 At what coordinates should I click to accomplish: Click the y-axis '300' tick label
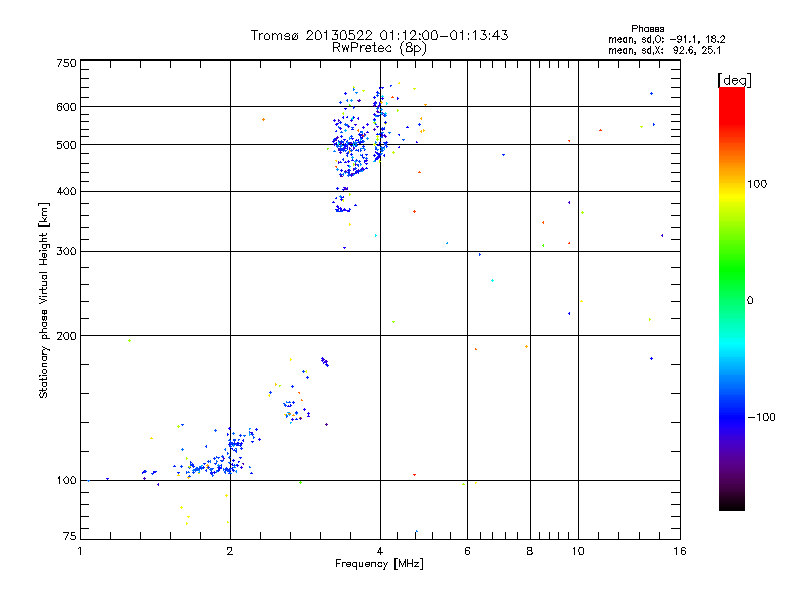coord(66,252)
